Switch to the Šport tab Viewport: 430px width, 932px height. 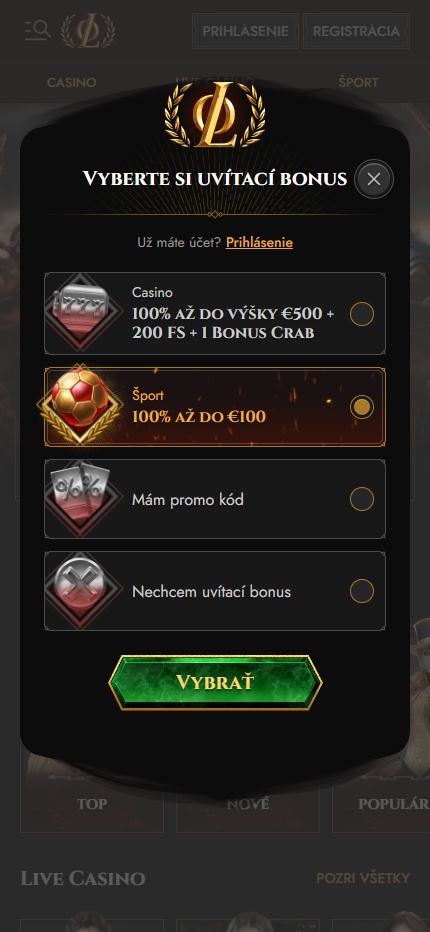358,83
